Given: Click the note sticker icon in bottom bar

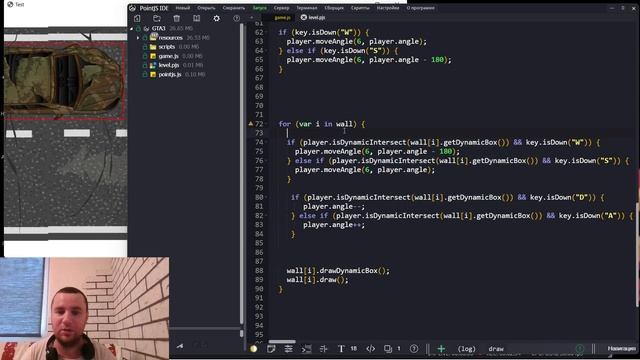Looking at the screenshot, I should [x=271, y=349].
